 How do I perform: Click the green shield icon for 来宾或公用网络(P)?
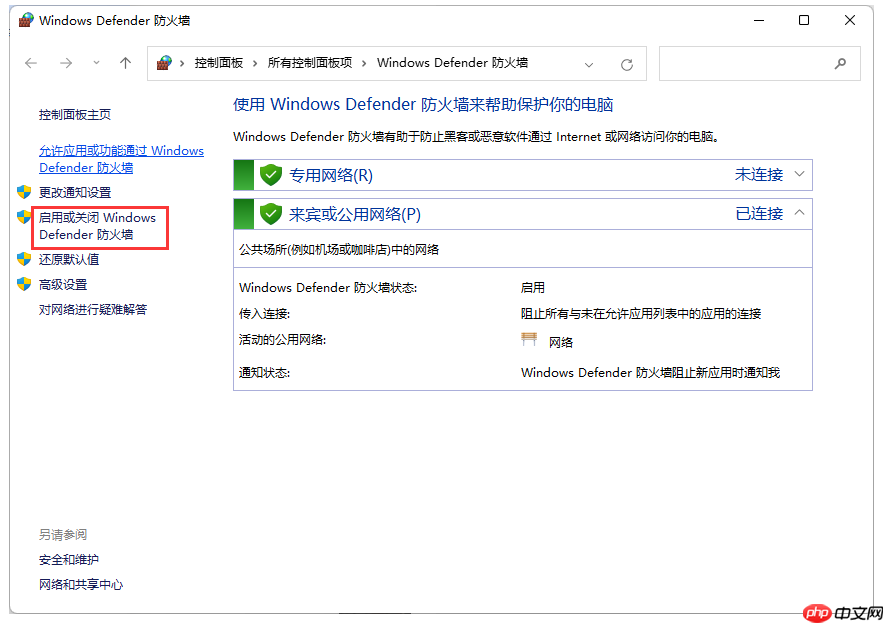(271, 214)
